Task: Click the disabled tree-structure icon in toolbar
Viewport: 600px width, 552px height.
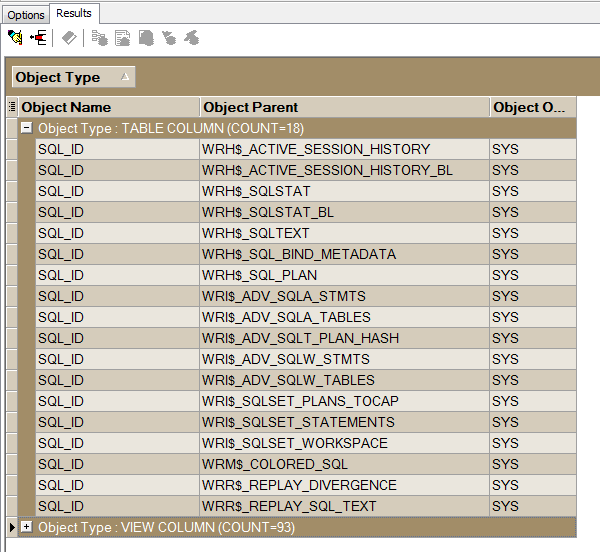Action: click(x=99, y=38)
